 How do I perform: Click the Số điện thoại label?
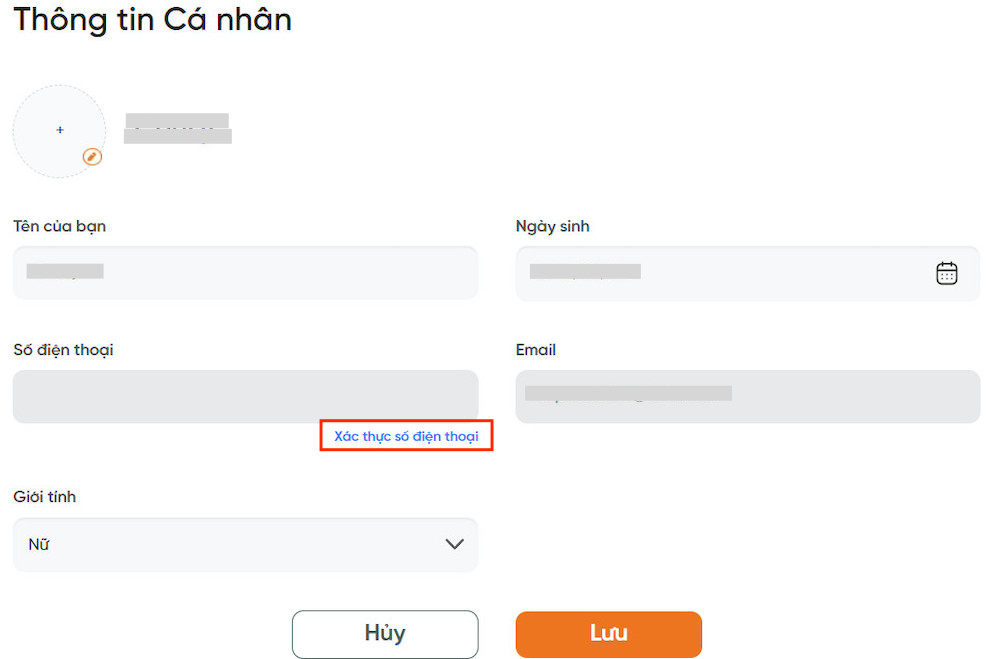[63, 350]
